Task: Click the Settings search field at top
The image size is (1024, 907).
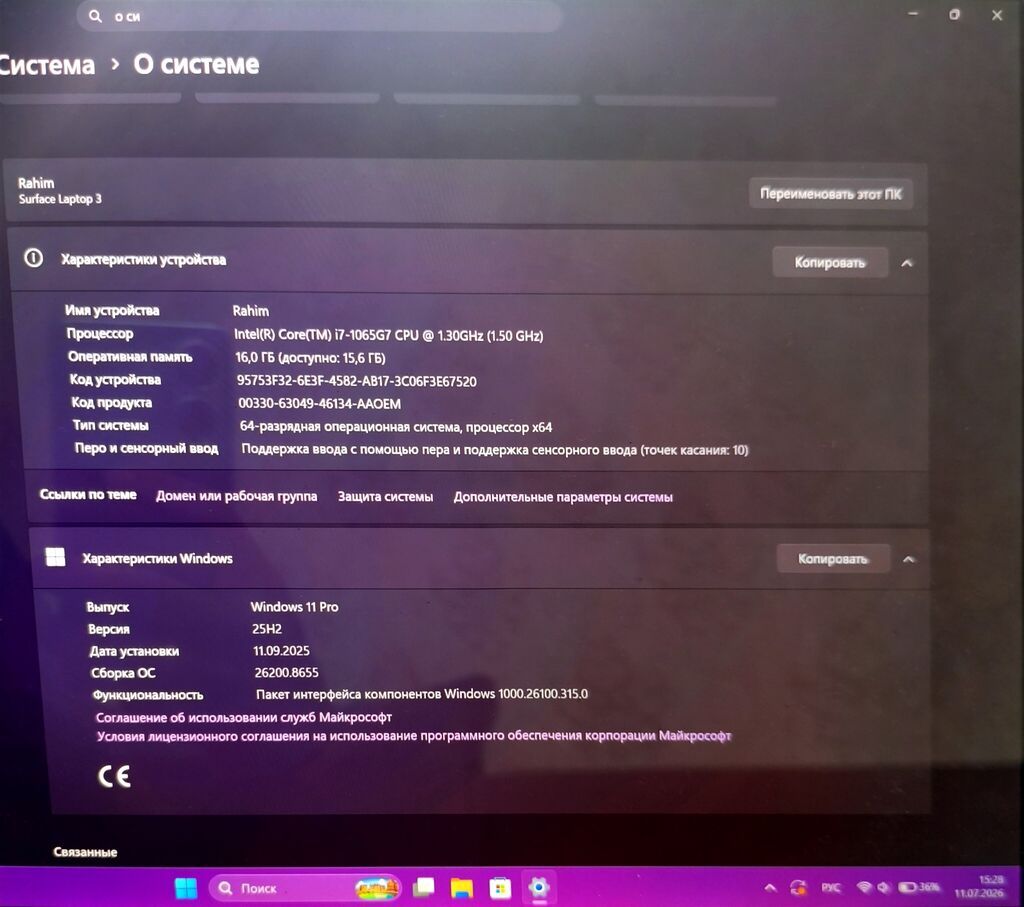Action: coord(319,16)
